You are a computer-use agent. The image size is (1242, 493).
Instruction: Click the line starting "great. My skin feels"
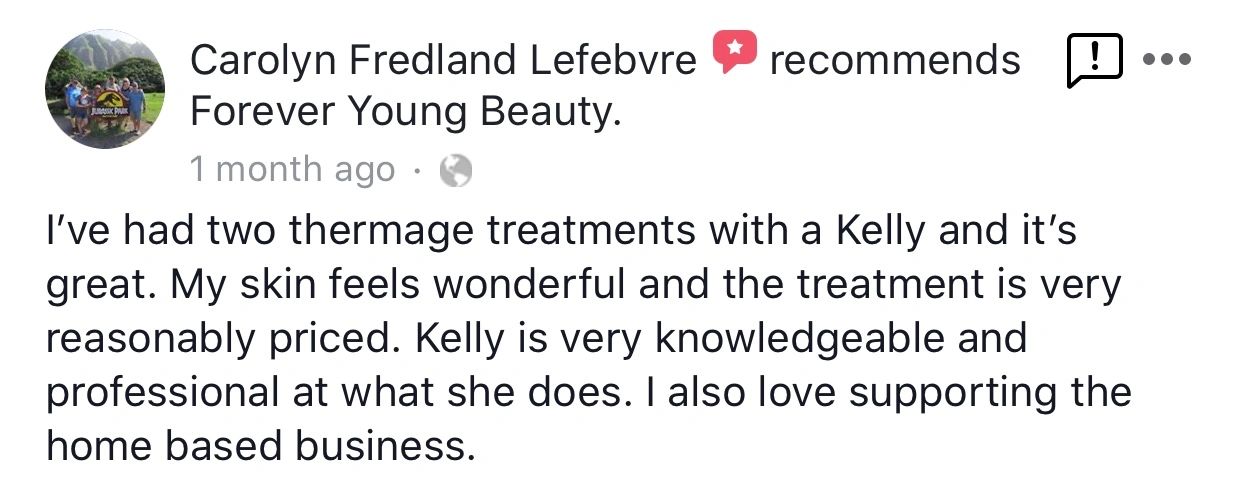584,286
